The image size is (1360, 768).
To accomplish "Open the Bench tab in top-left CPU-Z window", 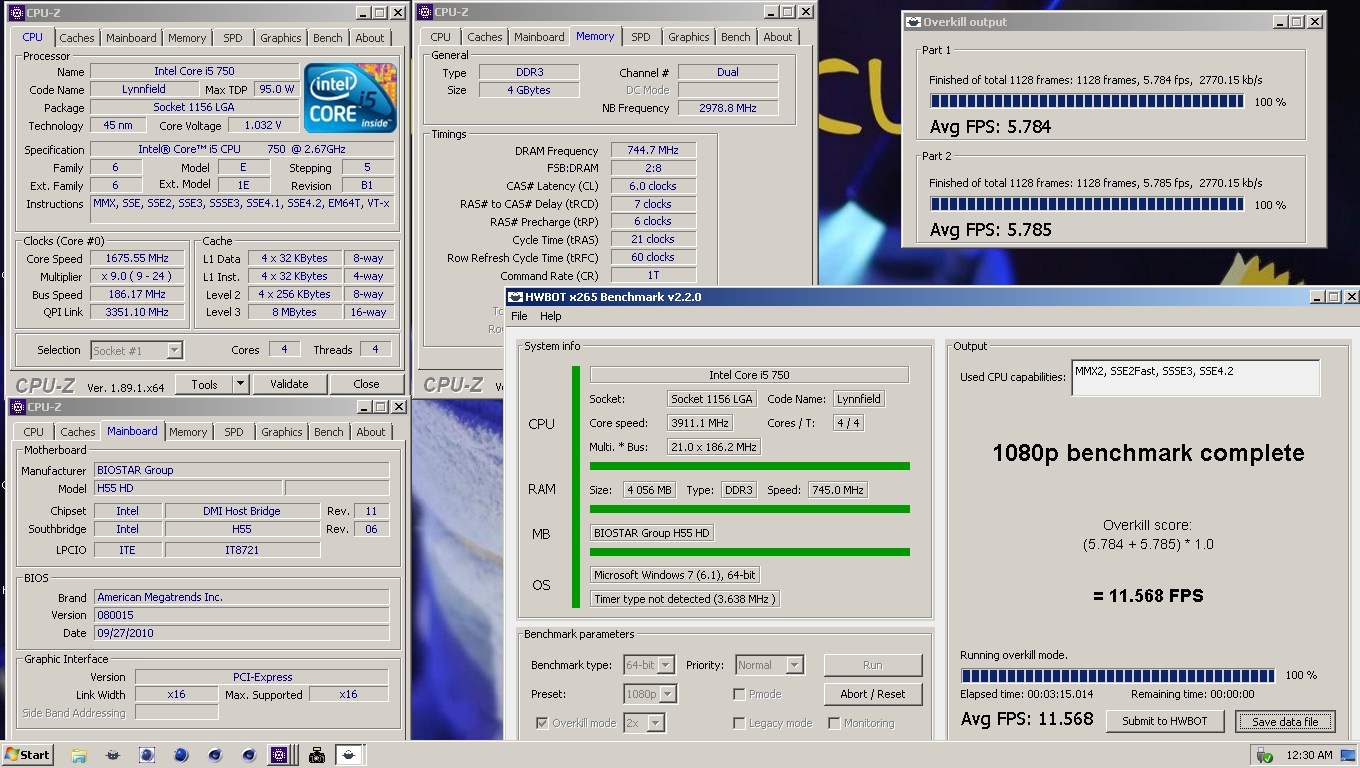I will (328, 38).
